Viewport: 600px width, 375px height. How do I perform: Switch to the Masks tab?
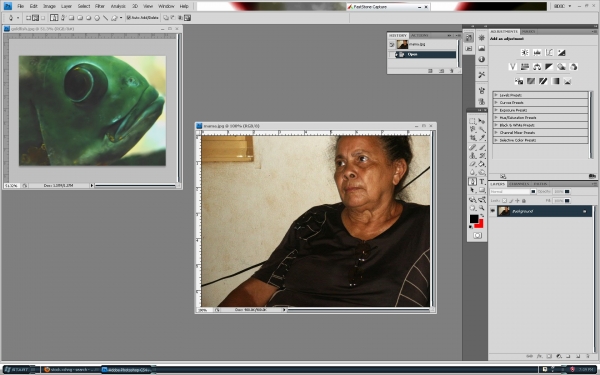coord(528,31)
